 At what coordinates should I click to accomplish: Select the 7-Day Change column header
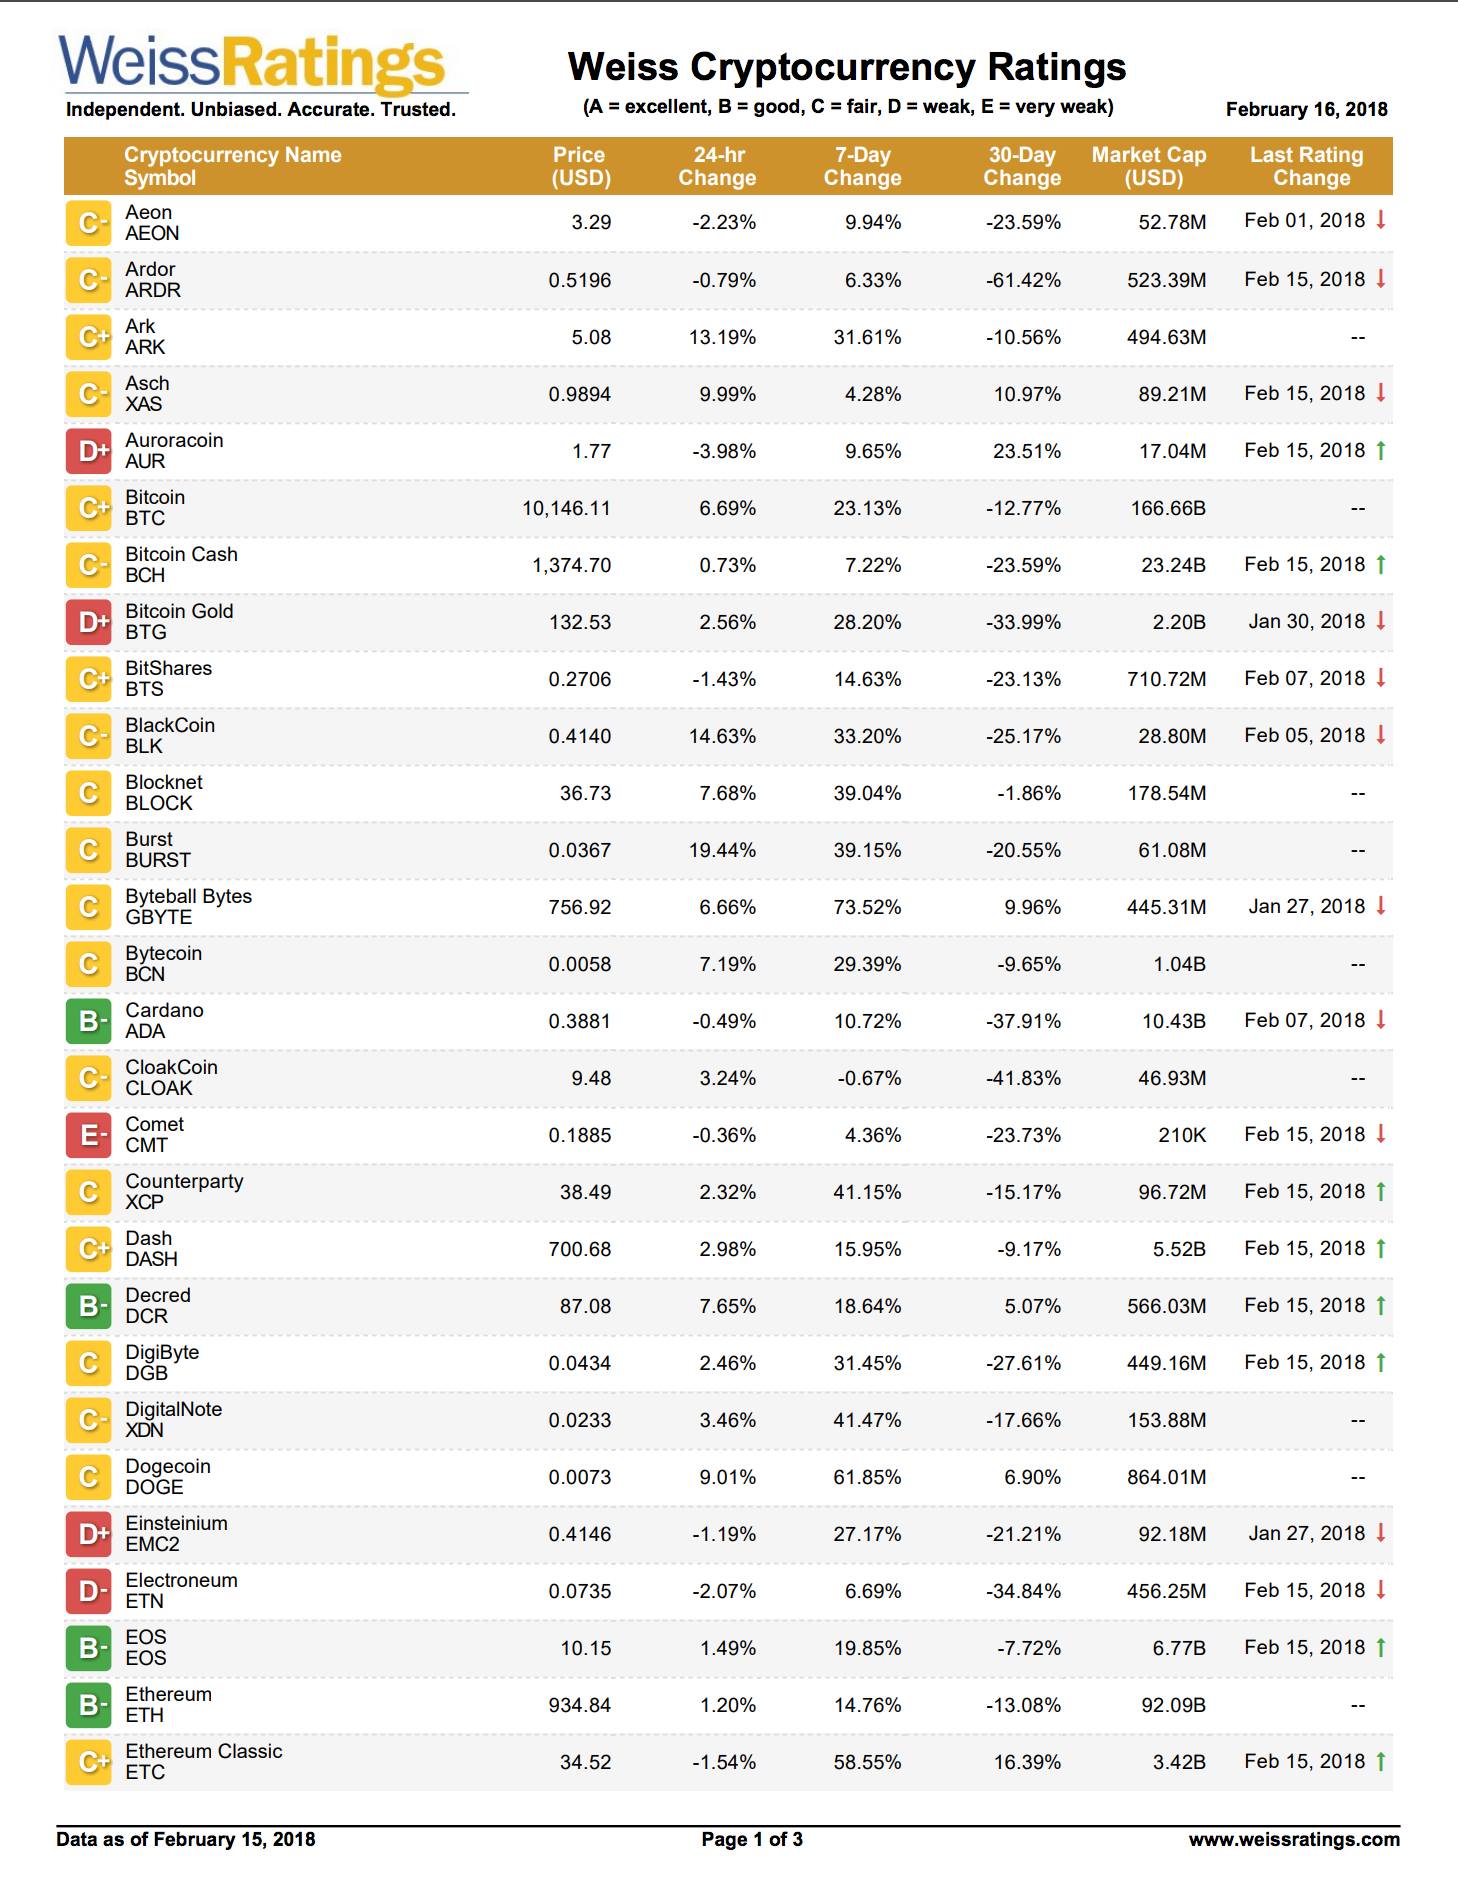[862, 166]
